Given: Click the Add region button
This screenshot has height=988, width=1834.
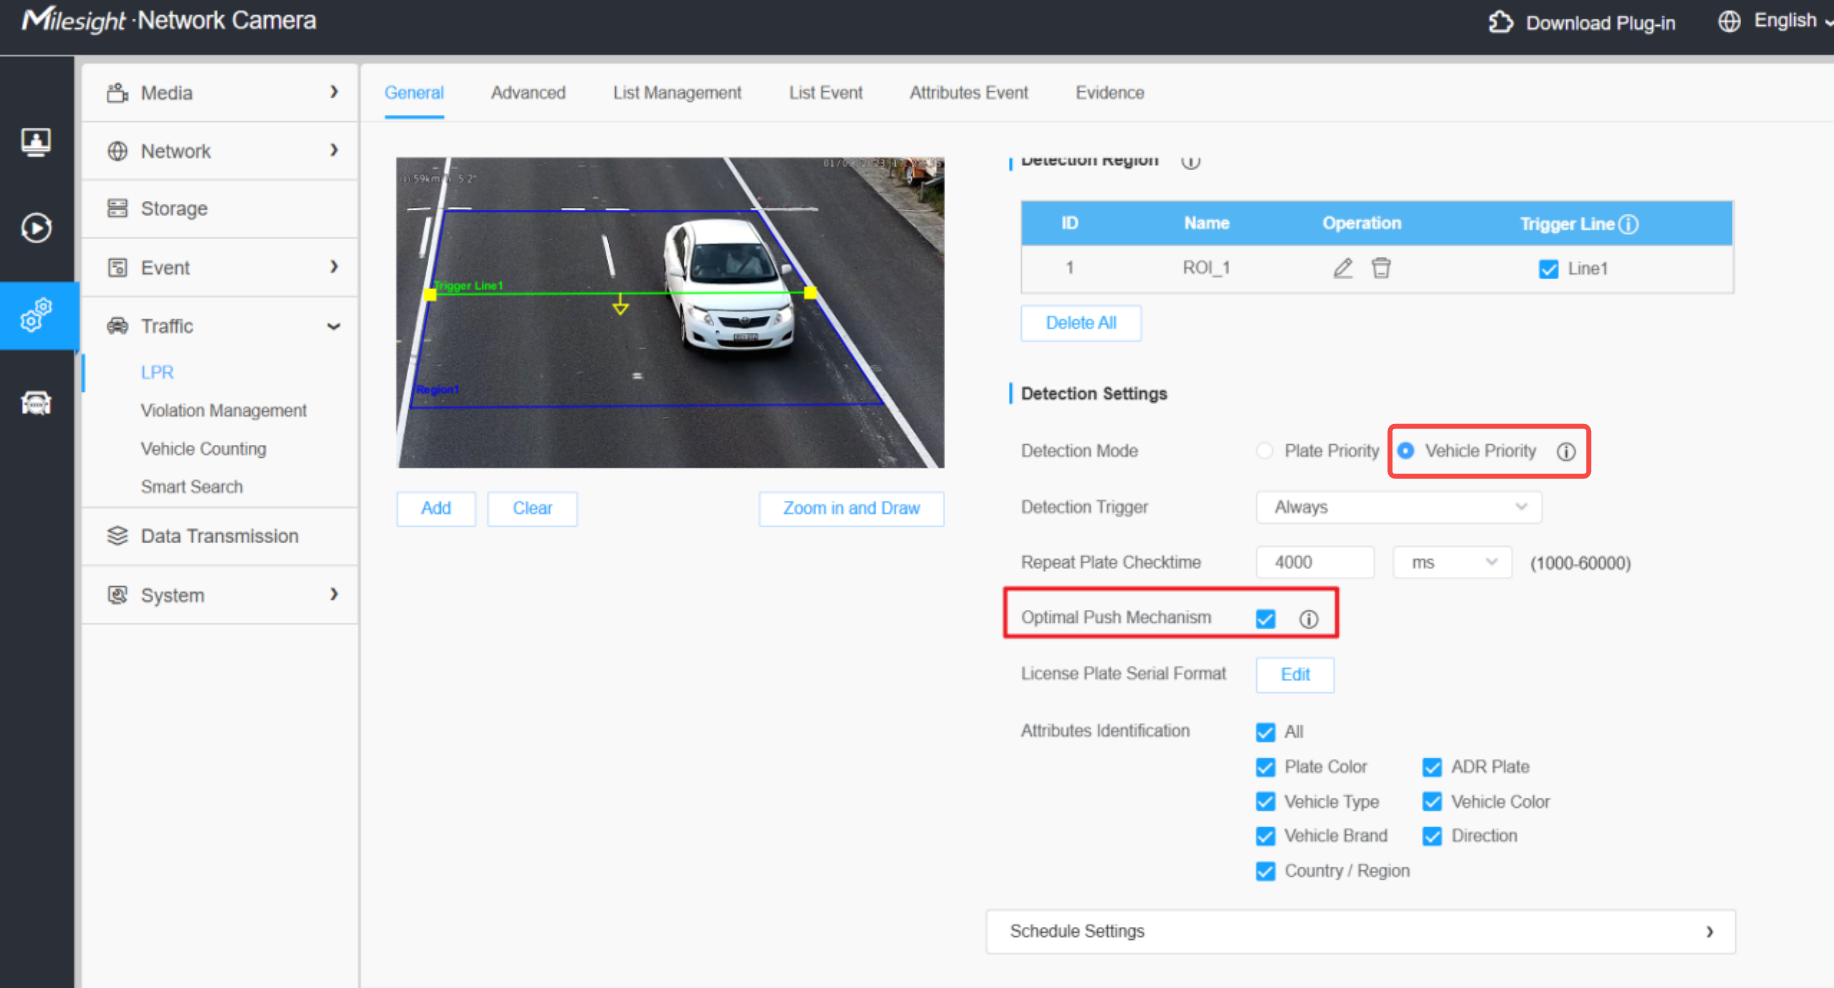Looking at the screenshot, I should pos(436,508).
